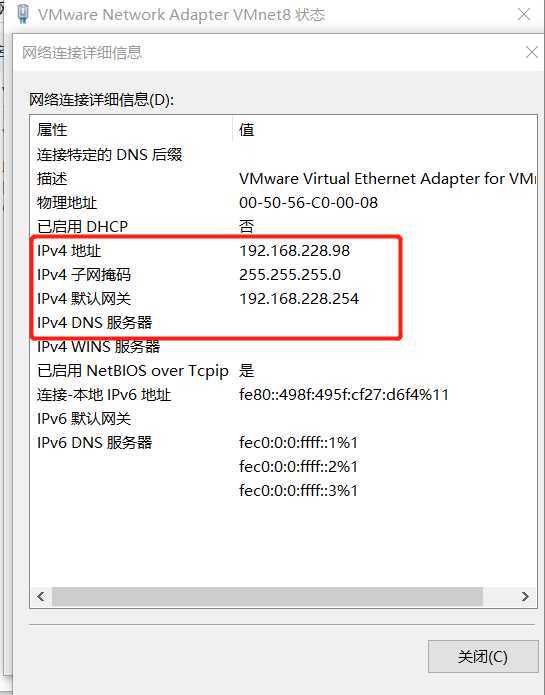The height and width of the screenshot is (695, 545).
Task: Select the 已启用 DHCP row
Action: pyautogui.click(x=284, y=227)
